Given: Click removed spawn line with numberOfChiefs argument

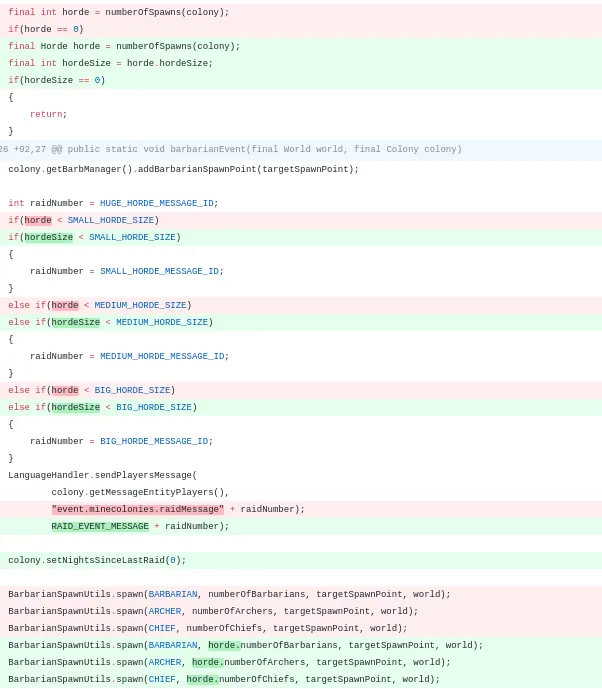Looking at the screenshot, I should 301,628.
